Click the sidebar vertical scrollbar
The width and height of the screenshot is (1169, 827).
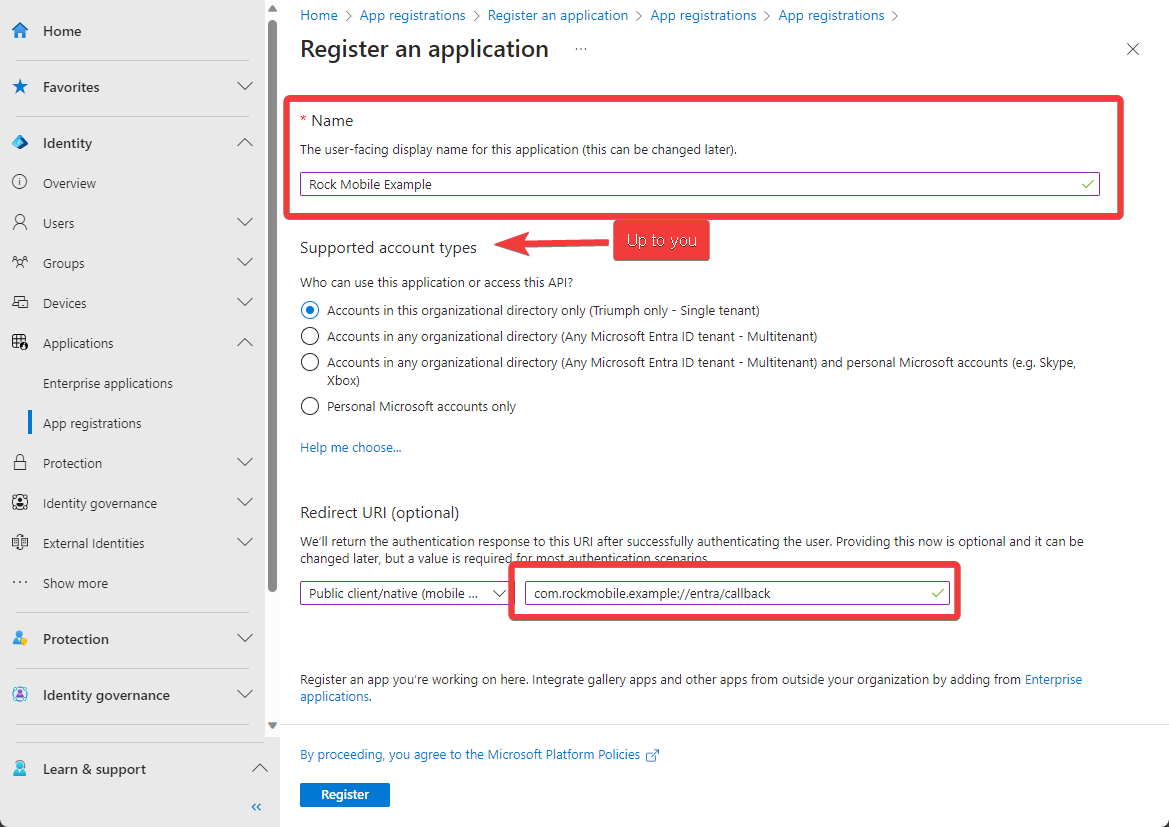pos(272,306)
